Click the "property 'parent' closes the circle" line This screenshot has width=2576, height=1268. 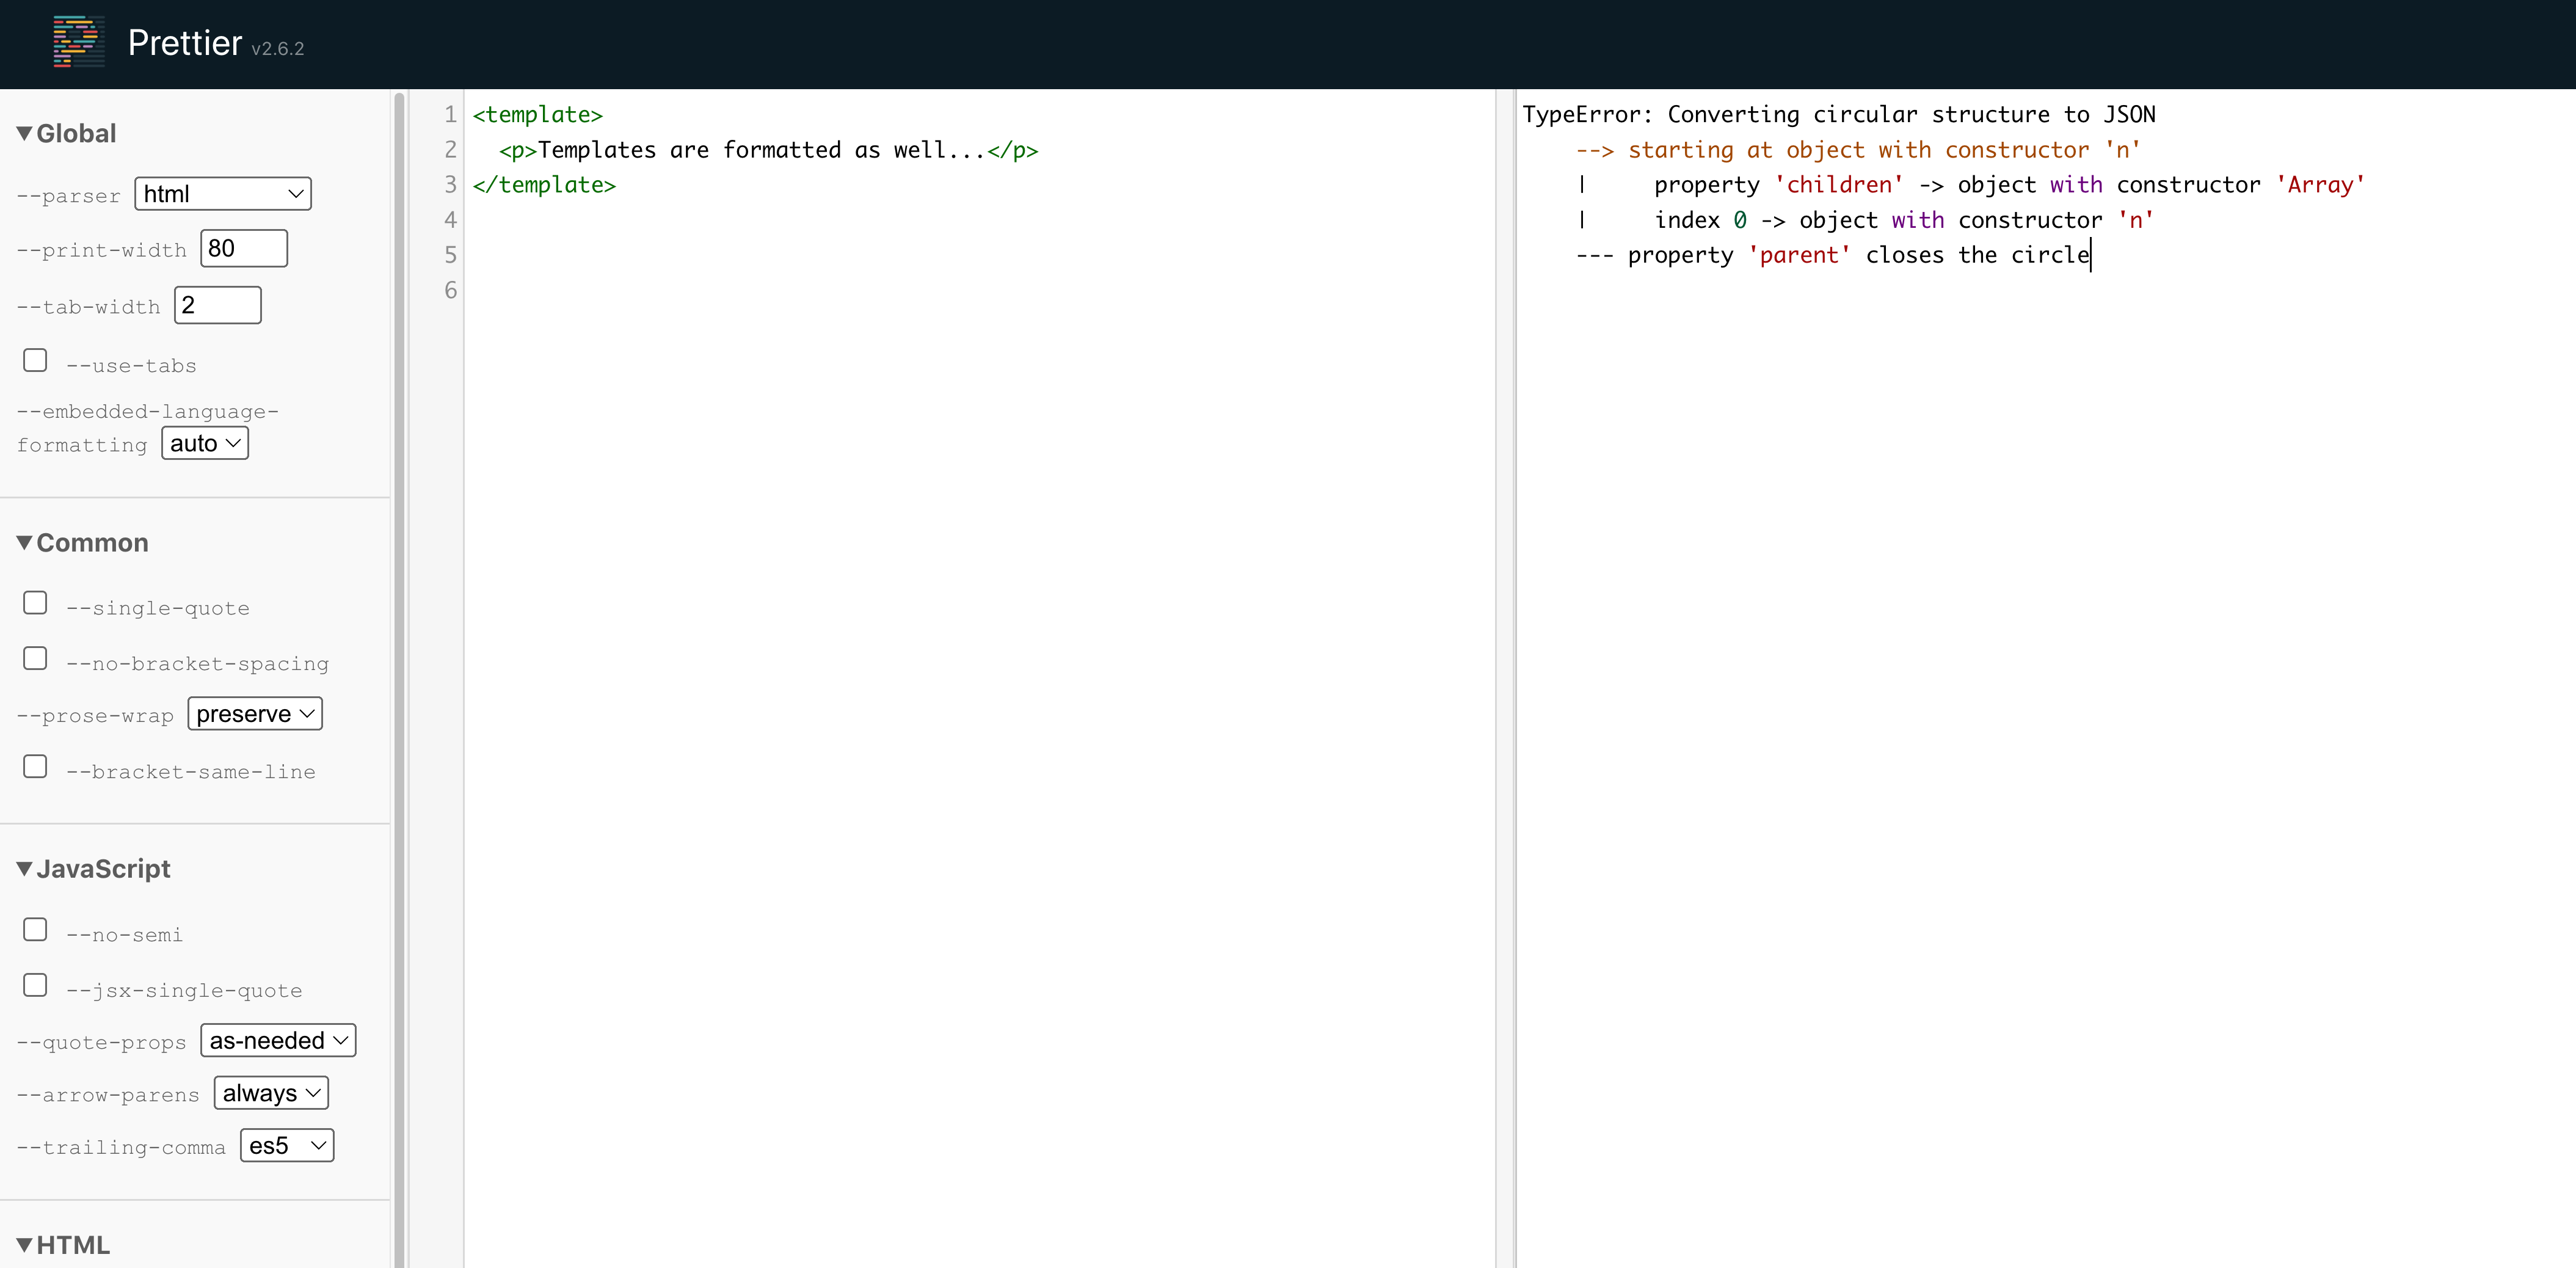[x=1833, y=255]
